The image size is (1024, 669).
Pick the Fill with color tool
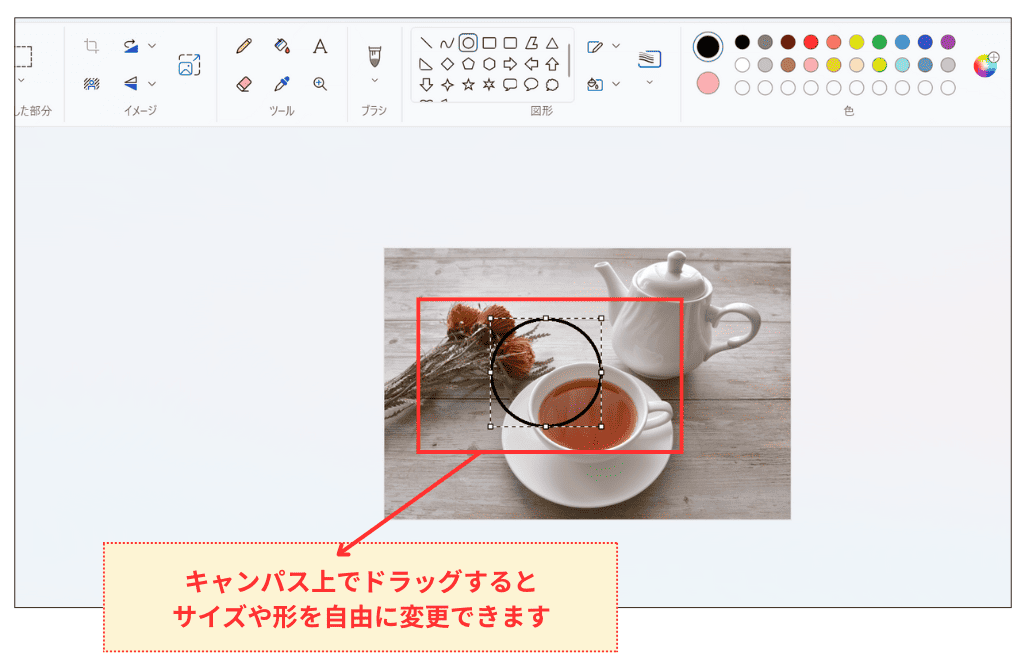(x=282, y=46)
